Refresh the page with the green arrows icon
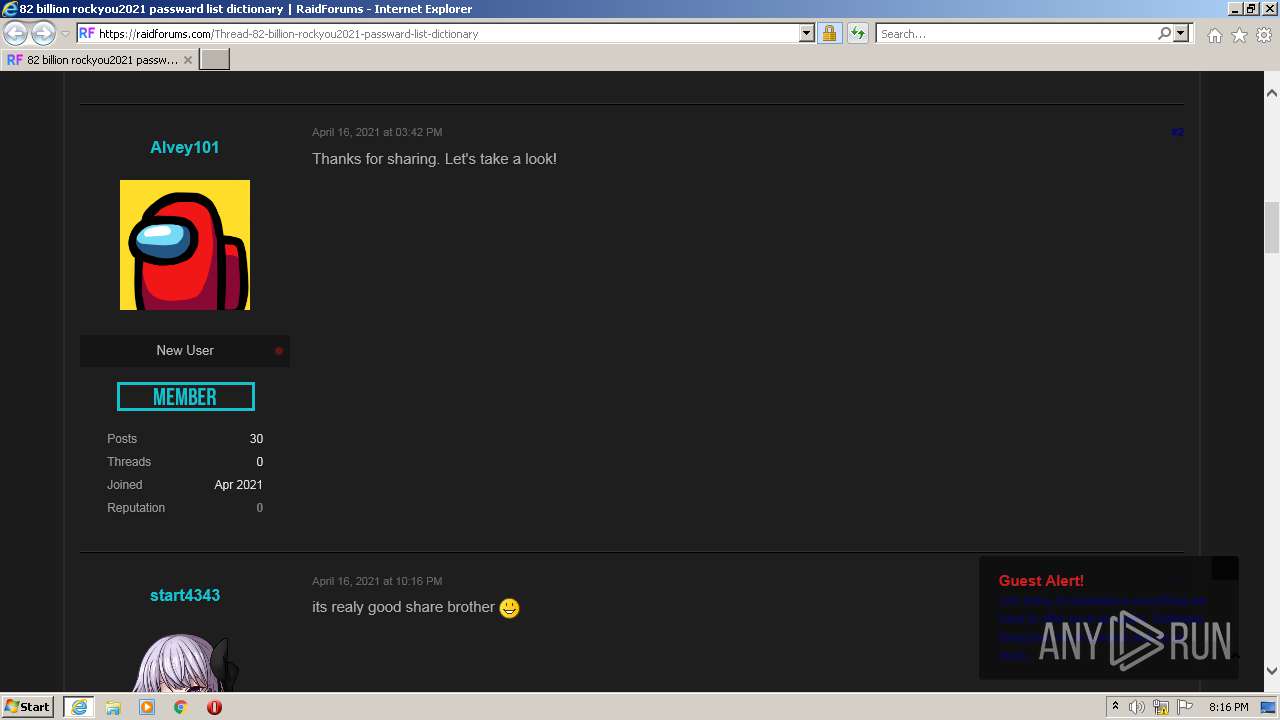Image resolution: width=1280 pixels, height=720 pixels. coord(858,34)
